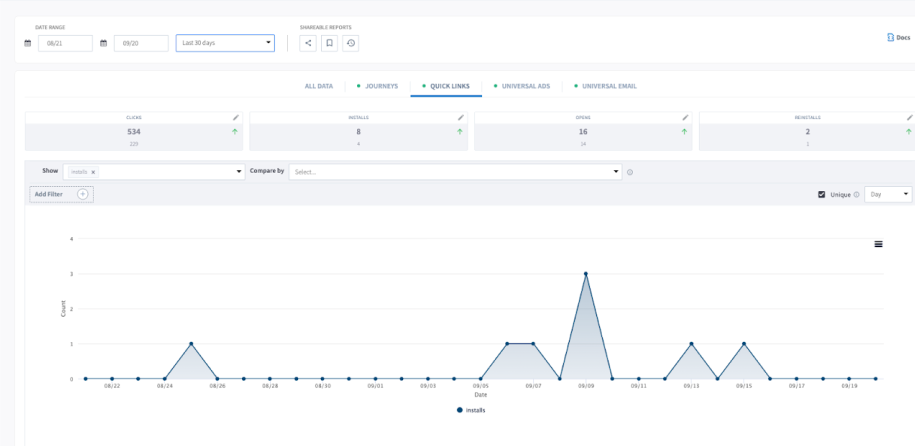Click the share report icon
The image size is (915, 446).
pos(308,43)
